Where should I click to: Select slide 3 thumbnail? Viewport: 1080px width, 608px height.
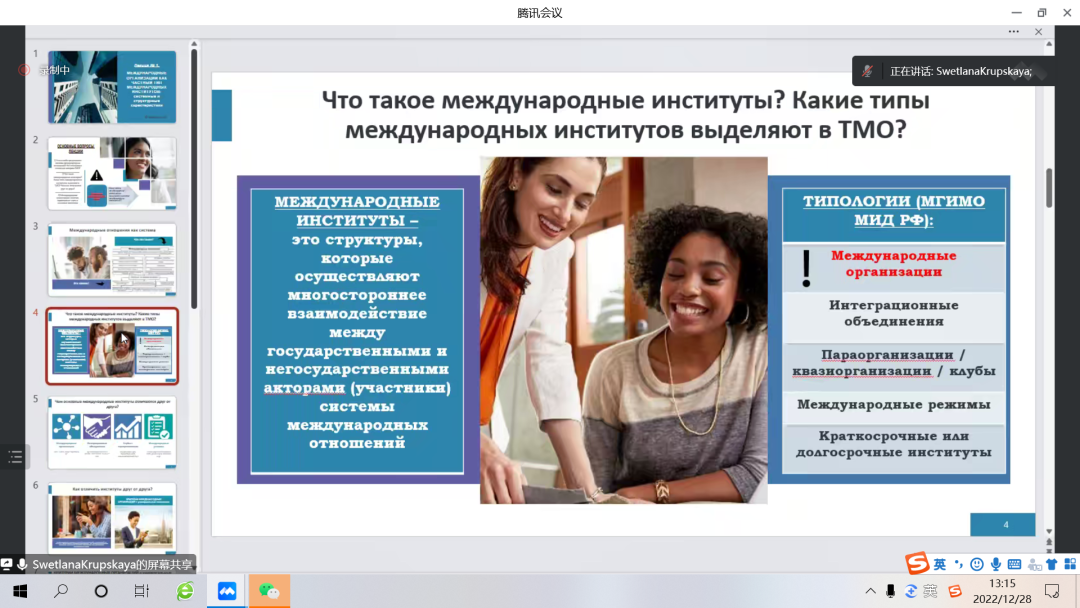[112, 259]
